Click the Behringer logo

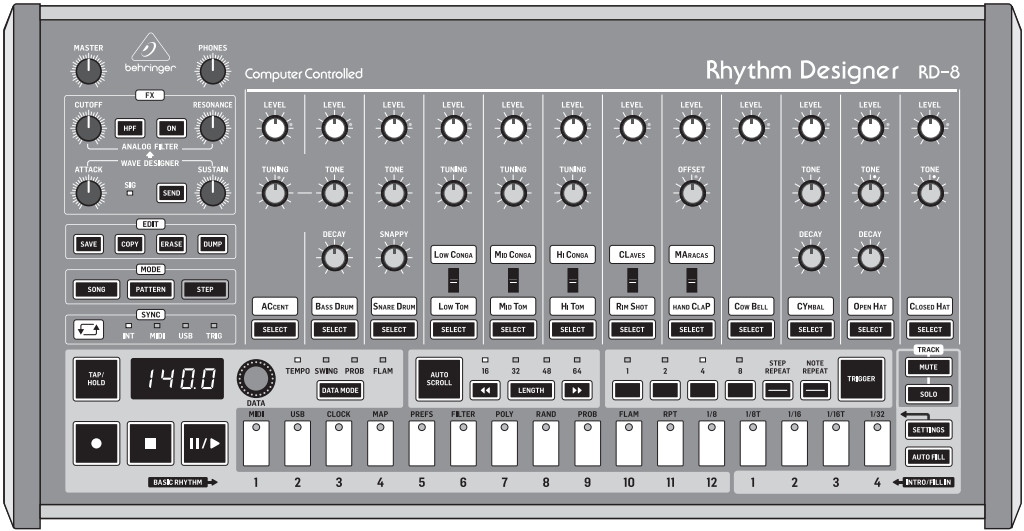click(150, 53)
